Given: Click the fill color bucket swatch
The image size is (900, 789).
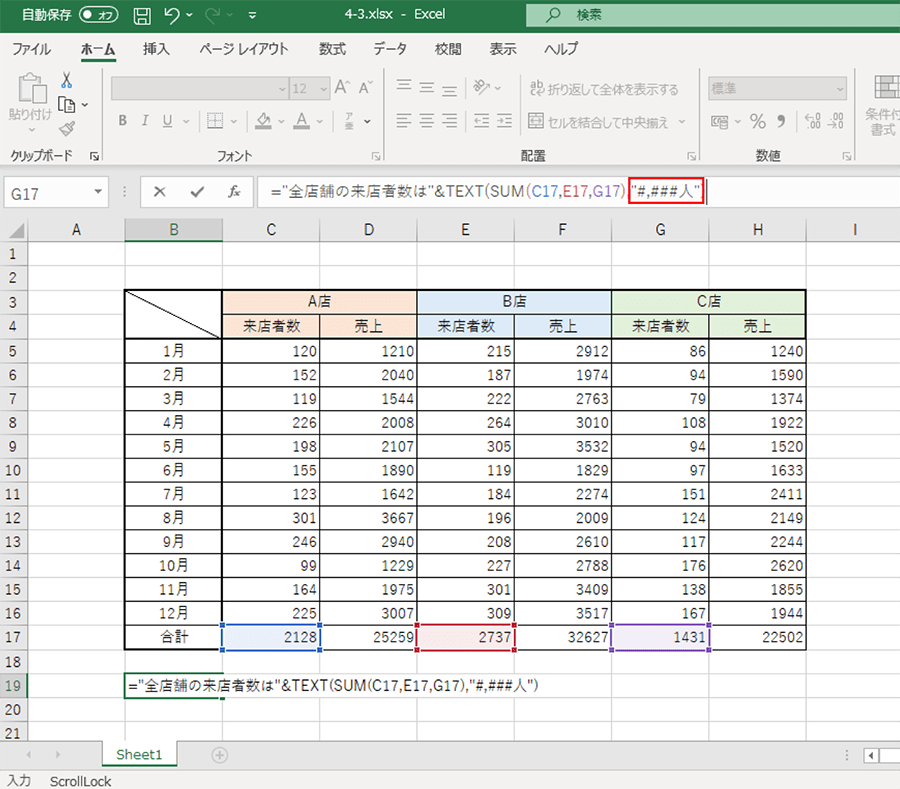Looking at the screenshot, I should [x=263, y=121].
